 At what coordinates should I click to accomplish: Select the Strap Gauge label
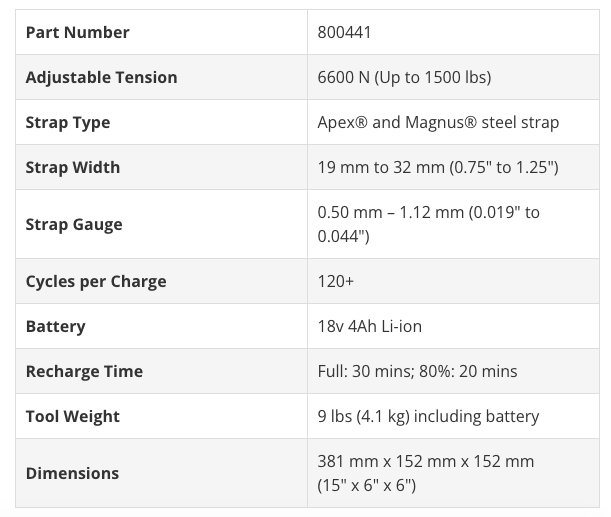tap(74, 224)
